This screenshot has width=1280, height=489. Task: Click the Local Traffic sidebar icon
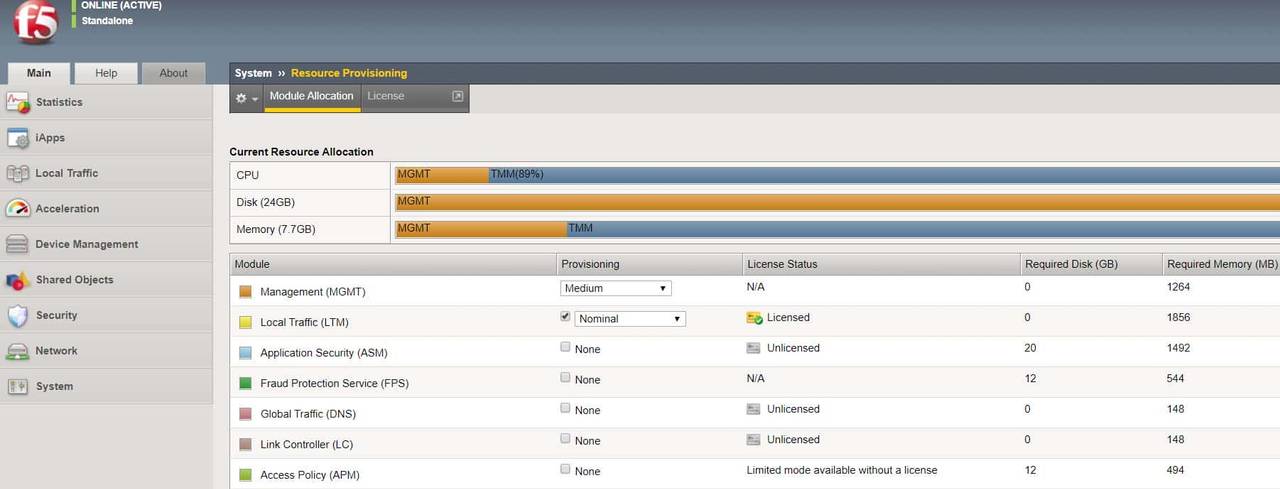18,173
